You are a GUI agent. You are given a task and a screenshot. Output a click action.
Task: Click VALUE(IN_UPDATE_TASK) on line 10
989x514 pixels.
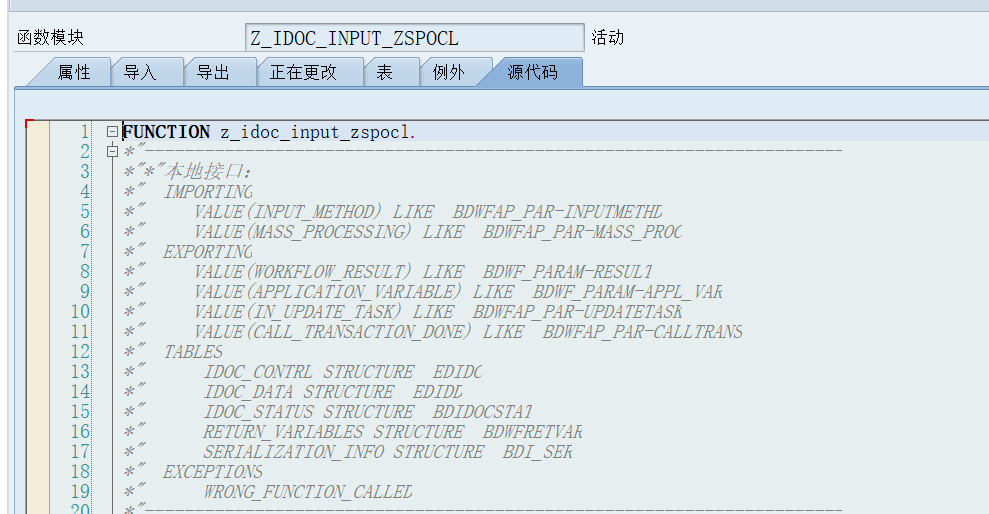[x=297, y=312]
